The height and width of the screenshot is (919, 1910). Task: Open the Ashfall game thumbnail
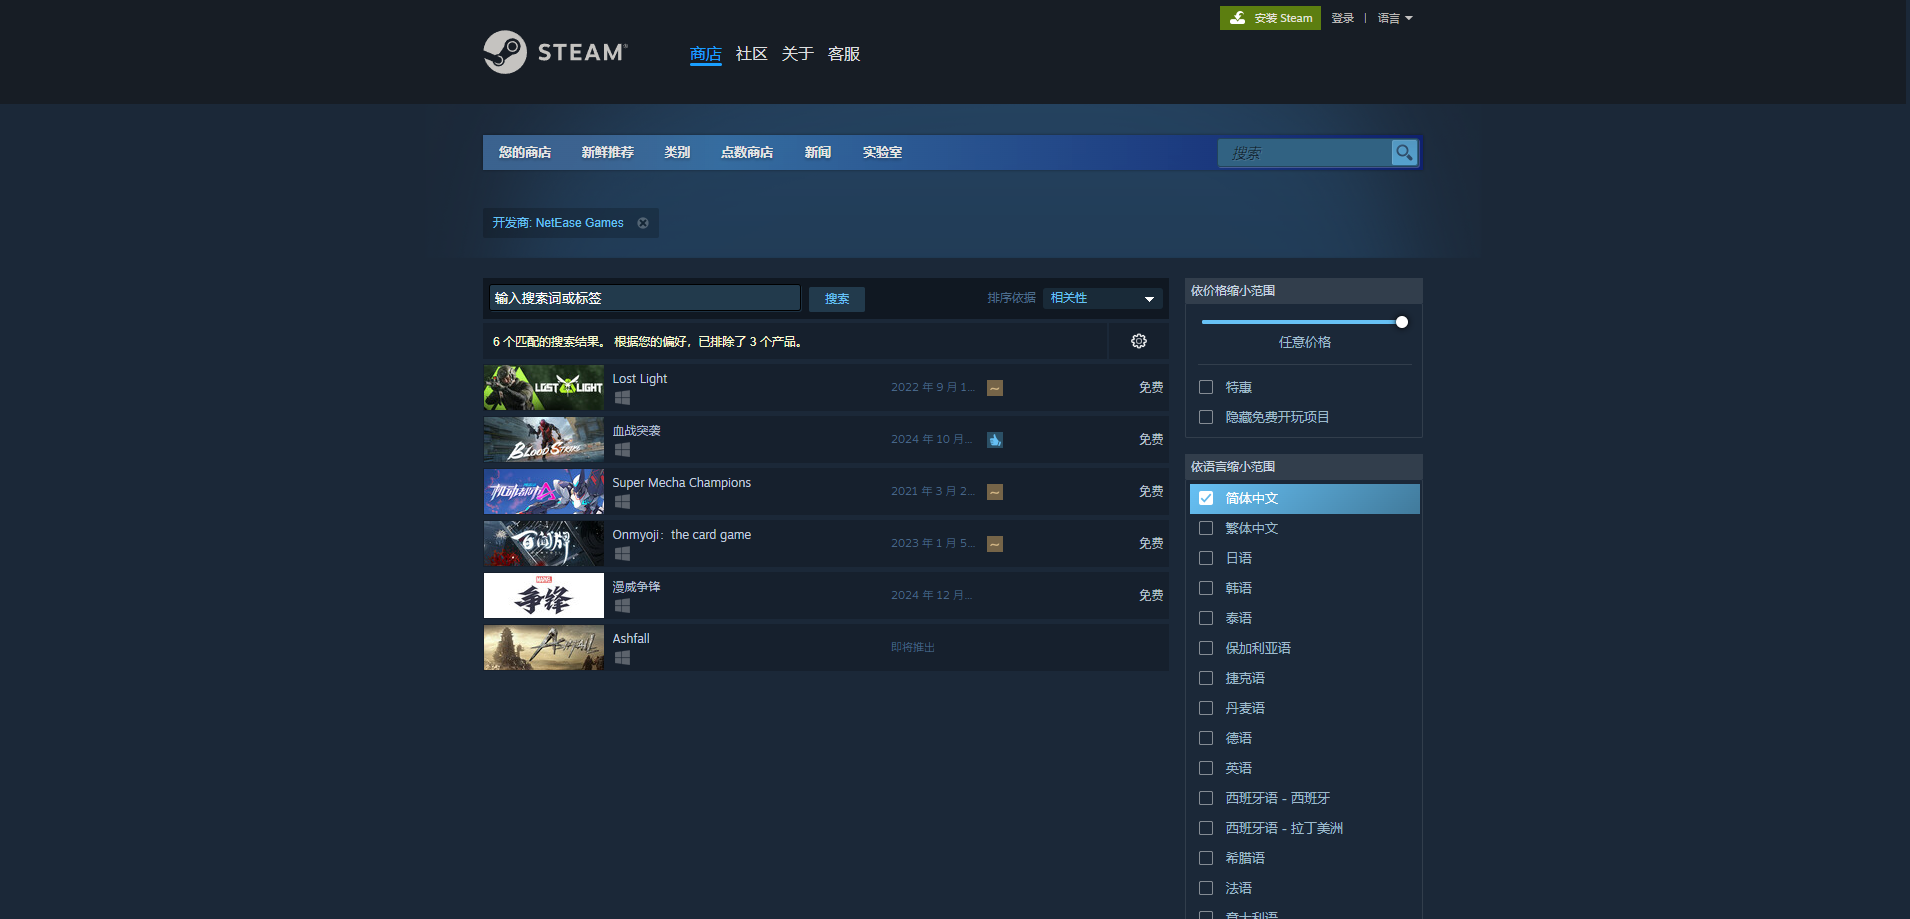pos(544,648)
